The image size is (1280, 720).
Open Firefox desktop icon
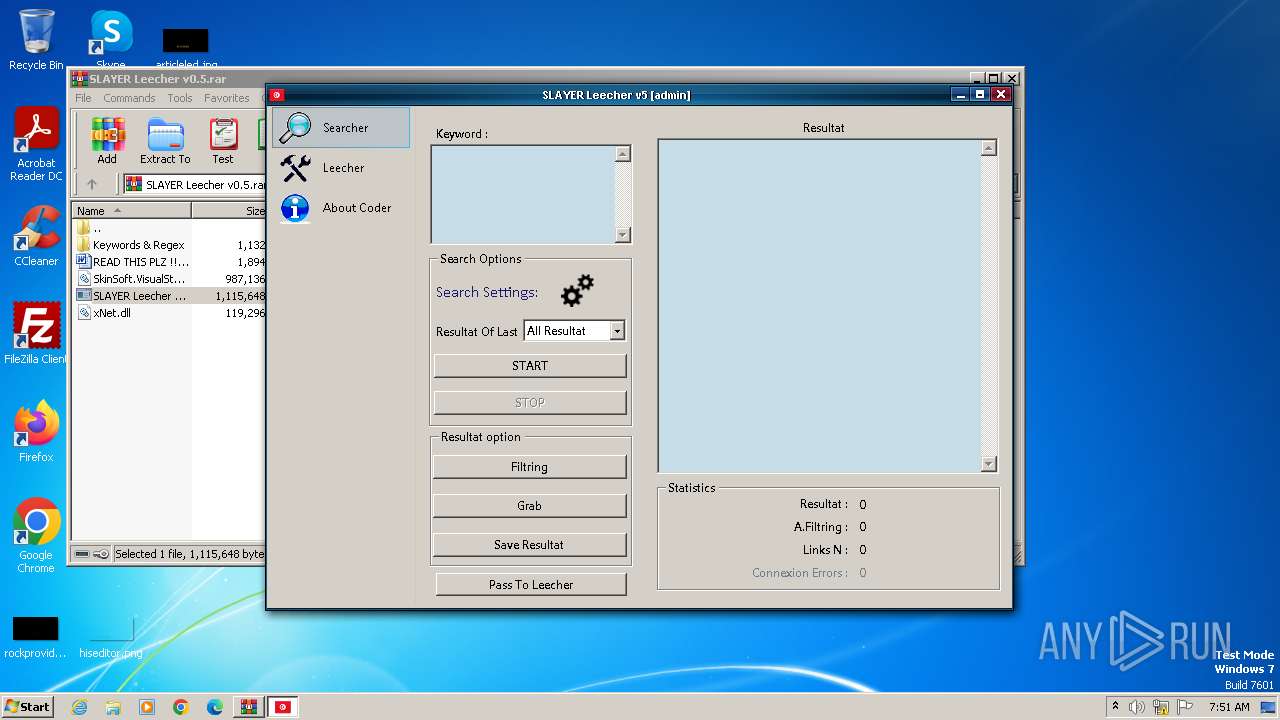click(x=36, y=432)
